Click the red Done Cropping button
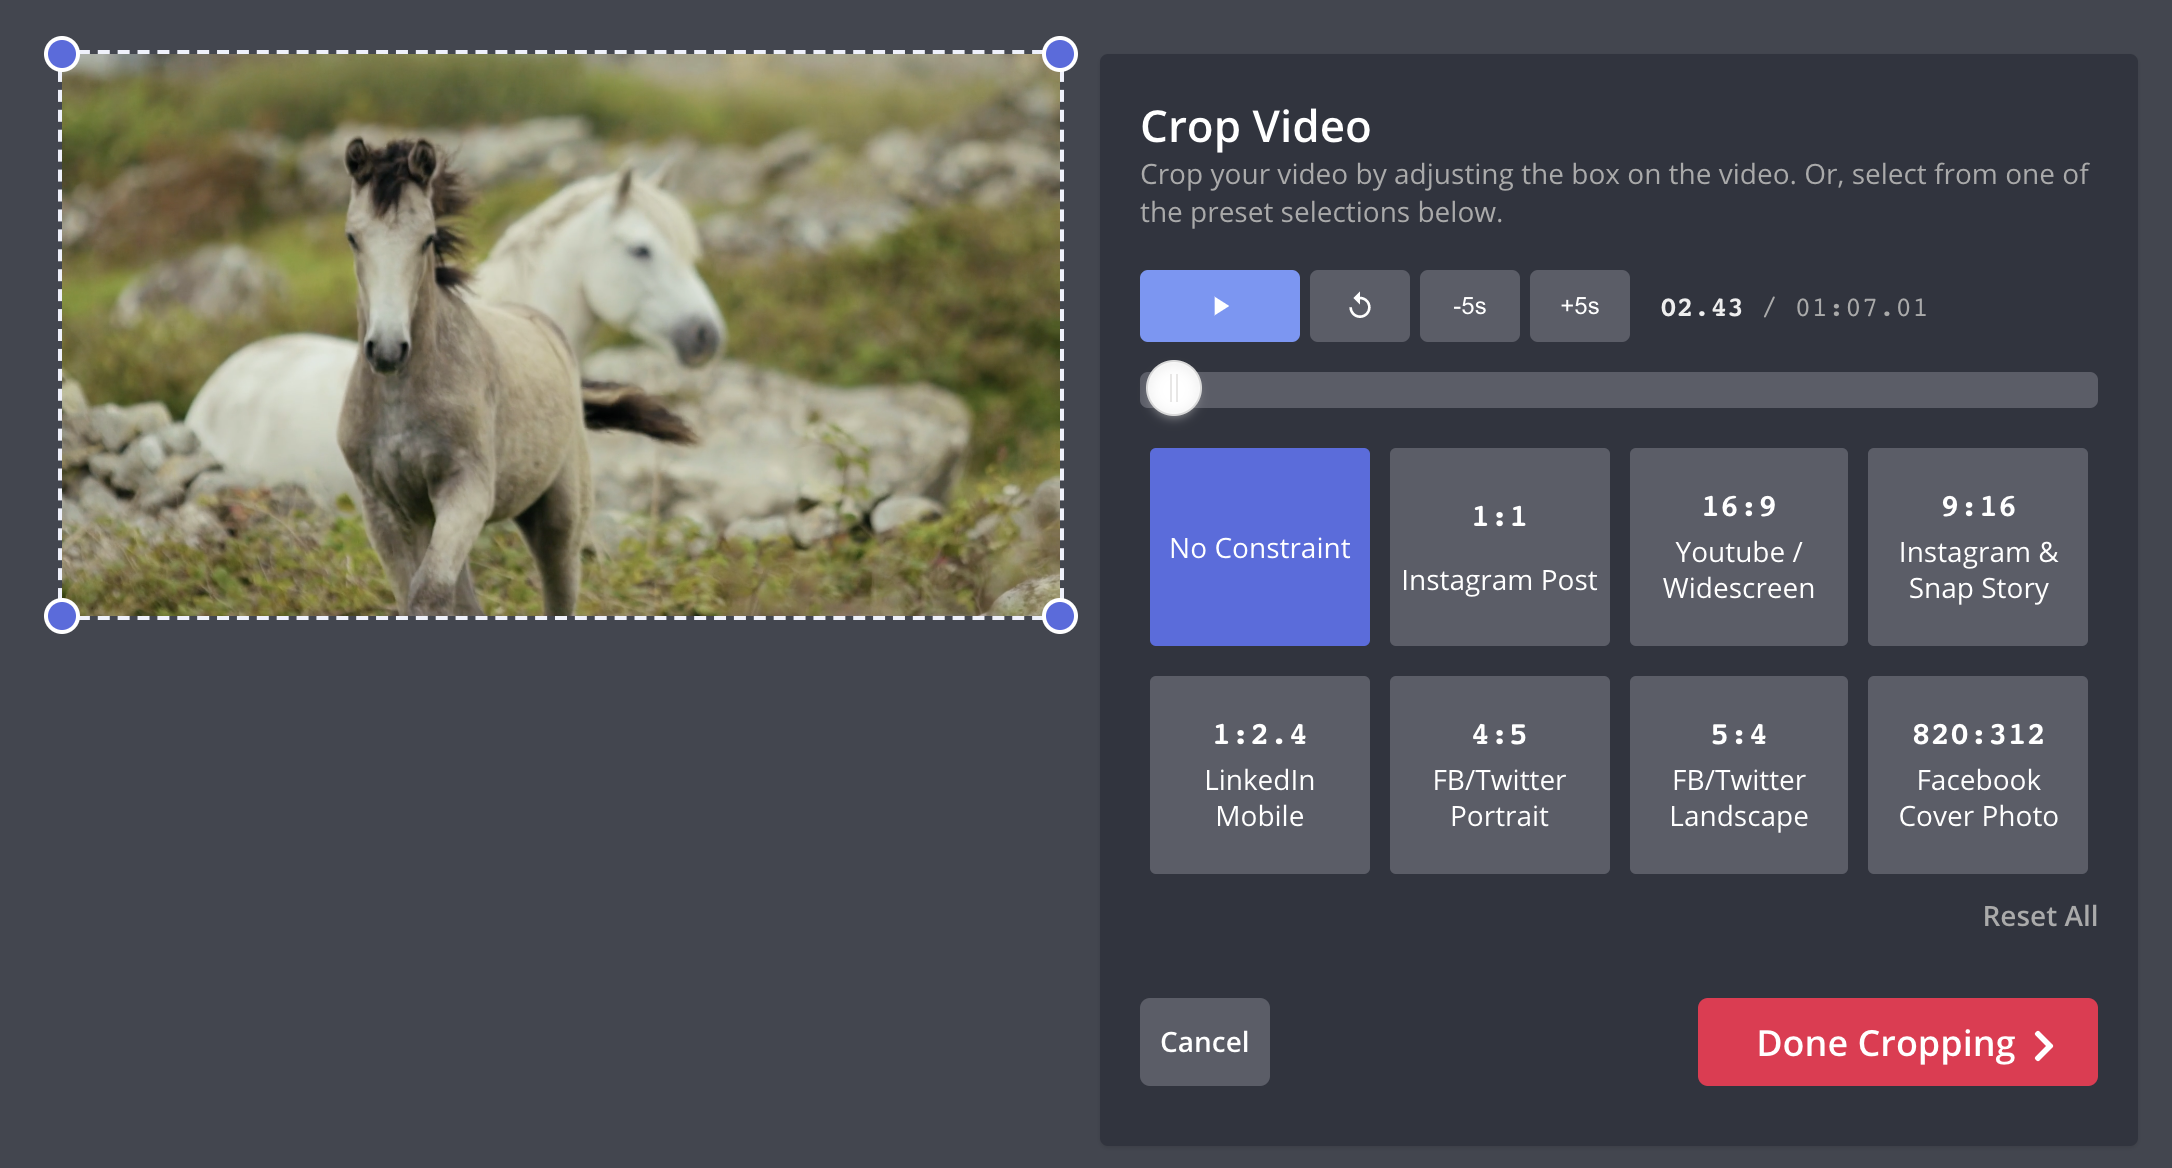 (x=1897, y=1042)
